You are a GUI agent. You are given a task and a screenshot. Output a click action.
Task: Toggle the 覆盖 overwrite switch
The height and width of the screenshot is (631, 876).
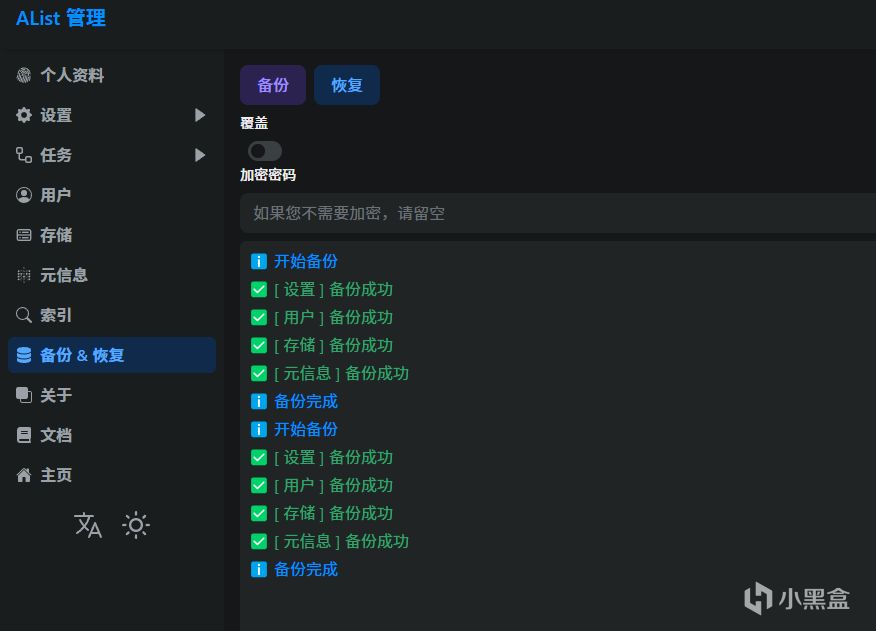tap(264, 151)
